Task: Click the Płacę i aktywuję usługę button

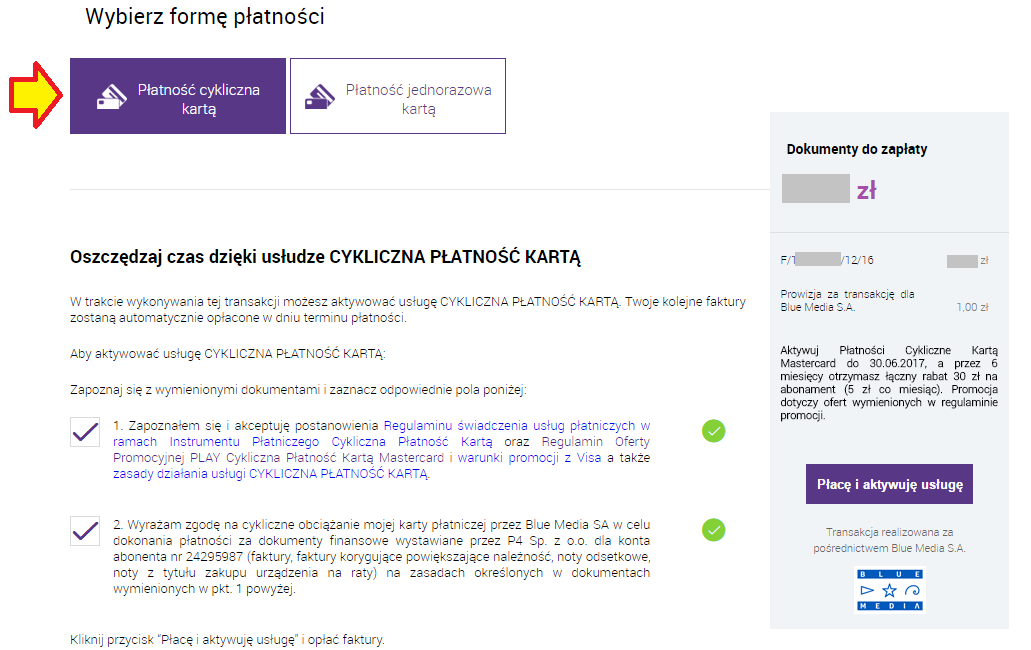Action: point(889,484)
